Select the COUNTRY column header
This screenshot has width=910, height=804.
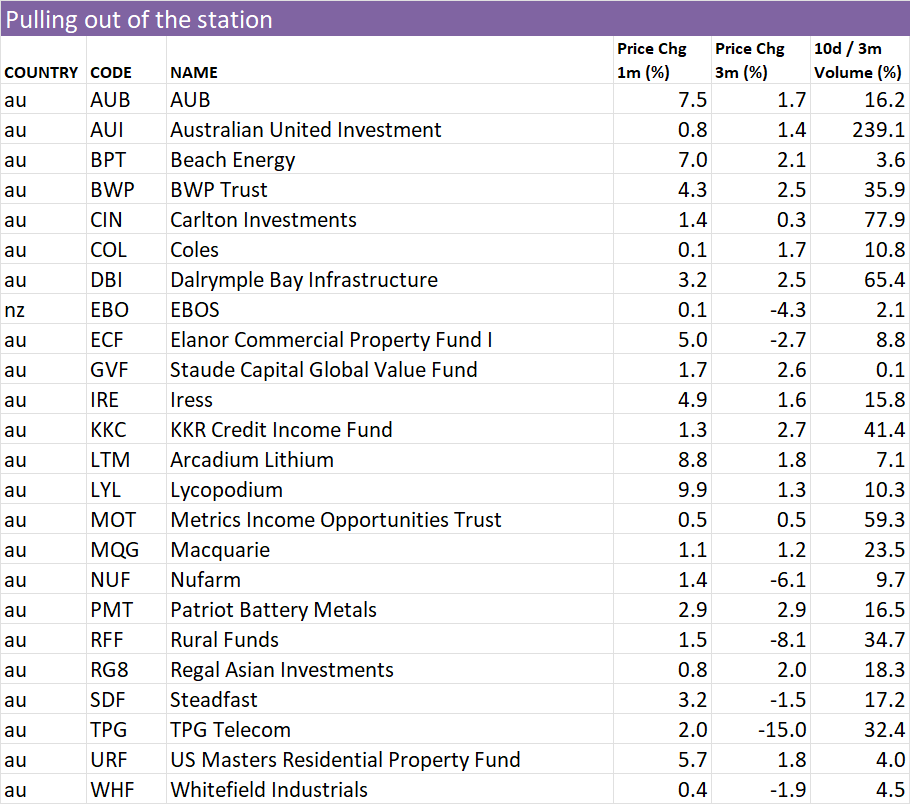click(41, 73)
